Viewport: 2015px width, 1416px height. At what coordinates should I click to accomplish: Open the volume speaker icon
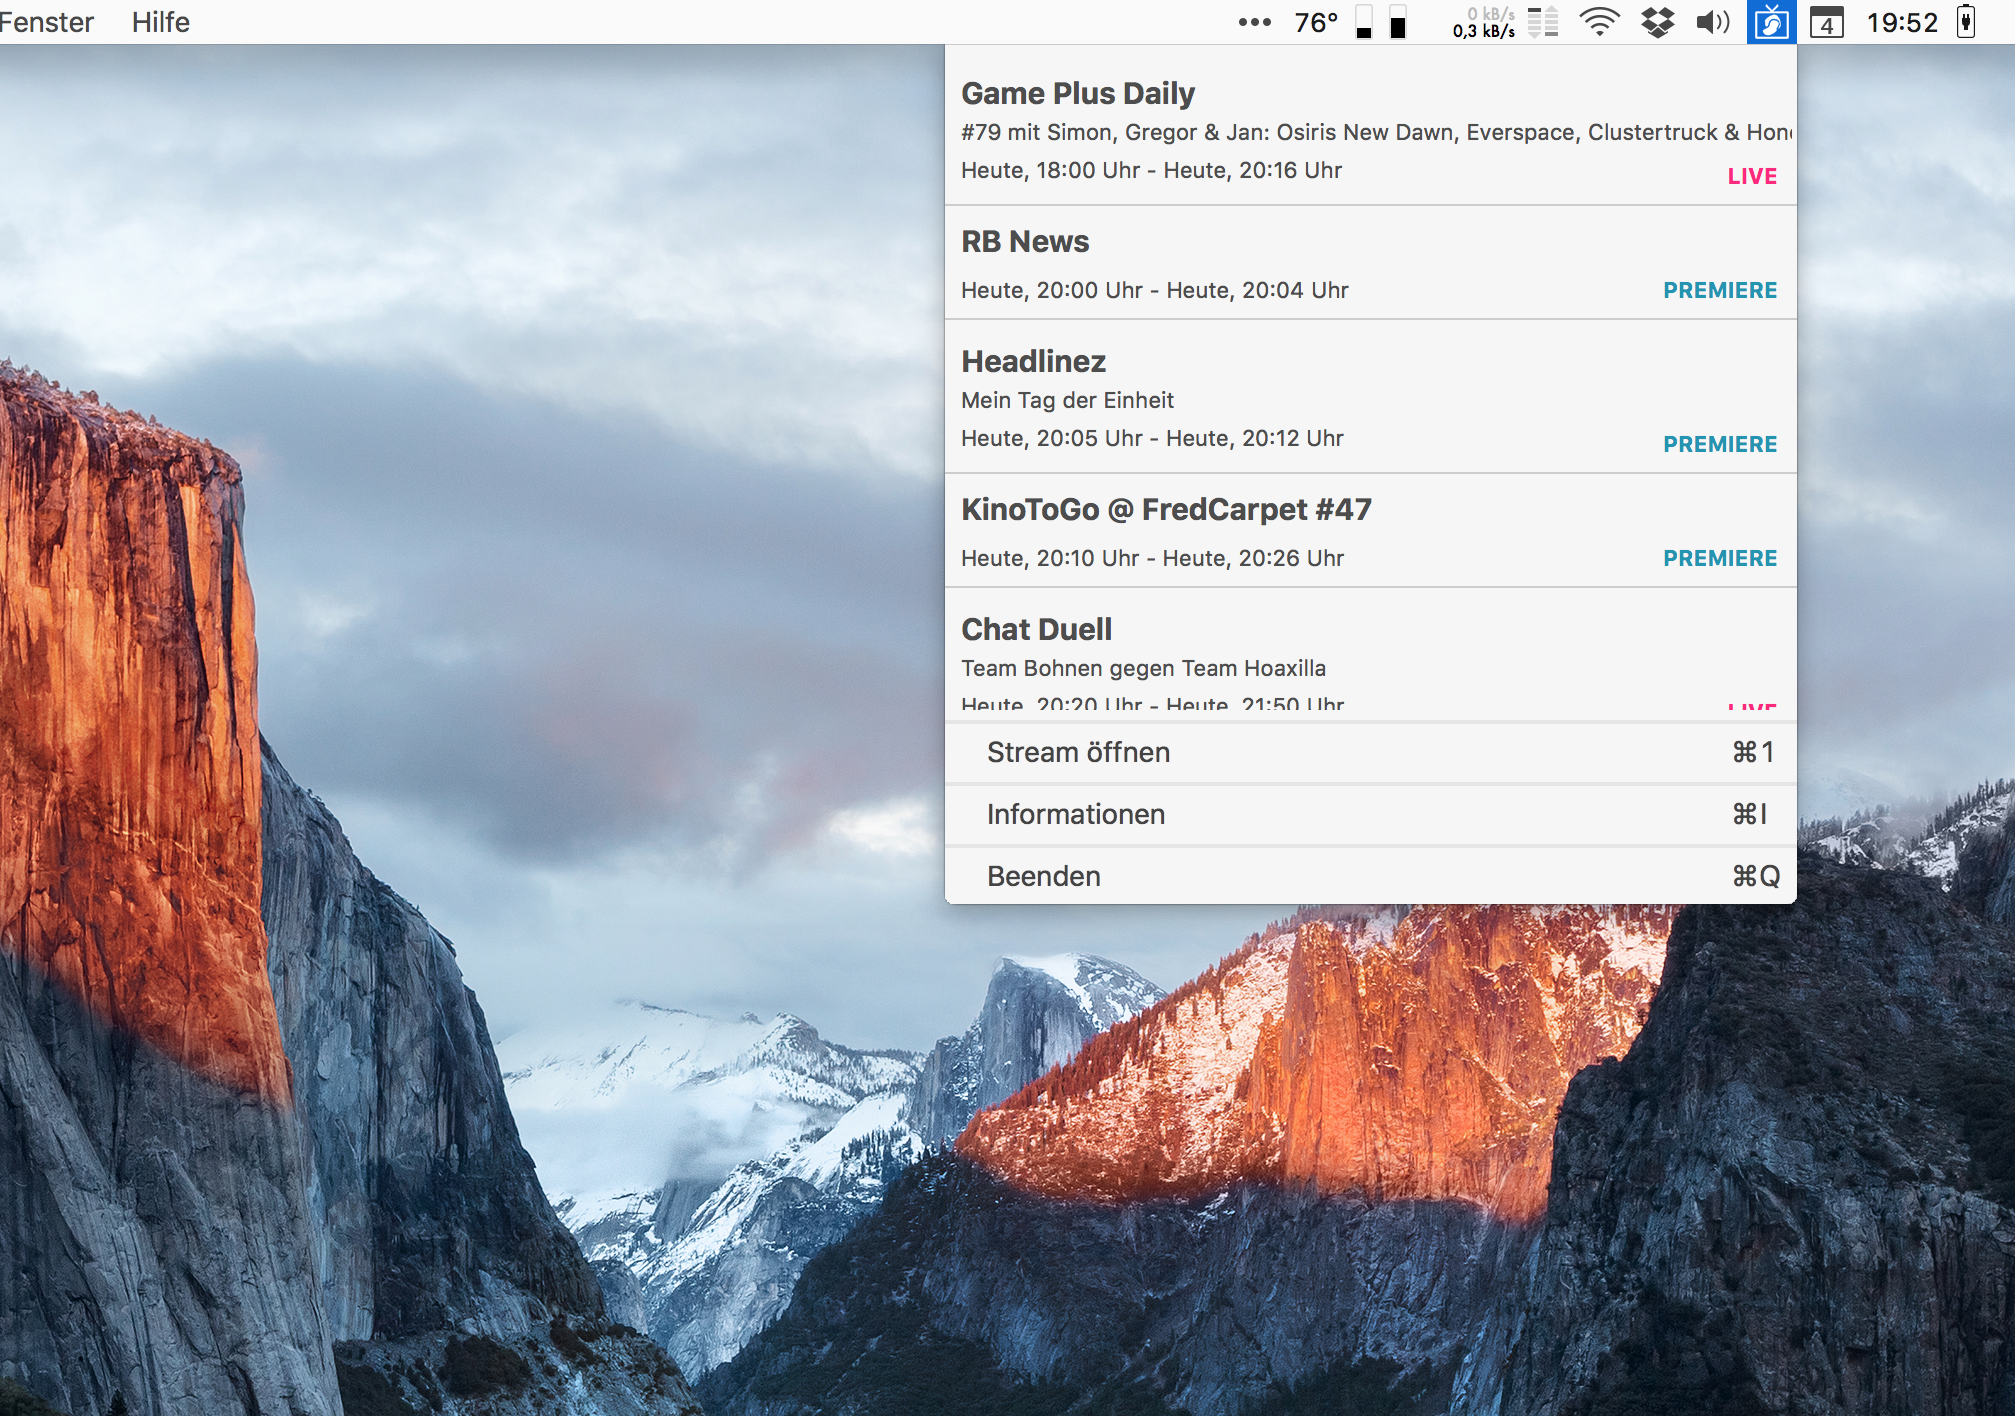(1712, 22)
